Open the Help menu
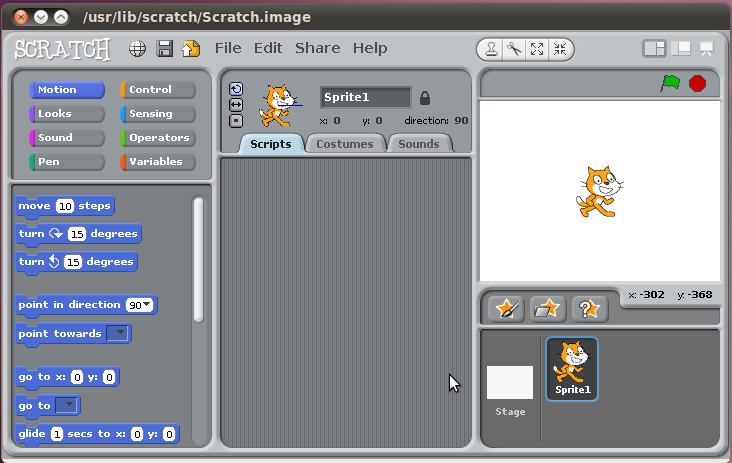 370,48
